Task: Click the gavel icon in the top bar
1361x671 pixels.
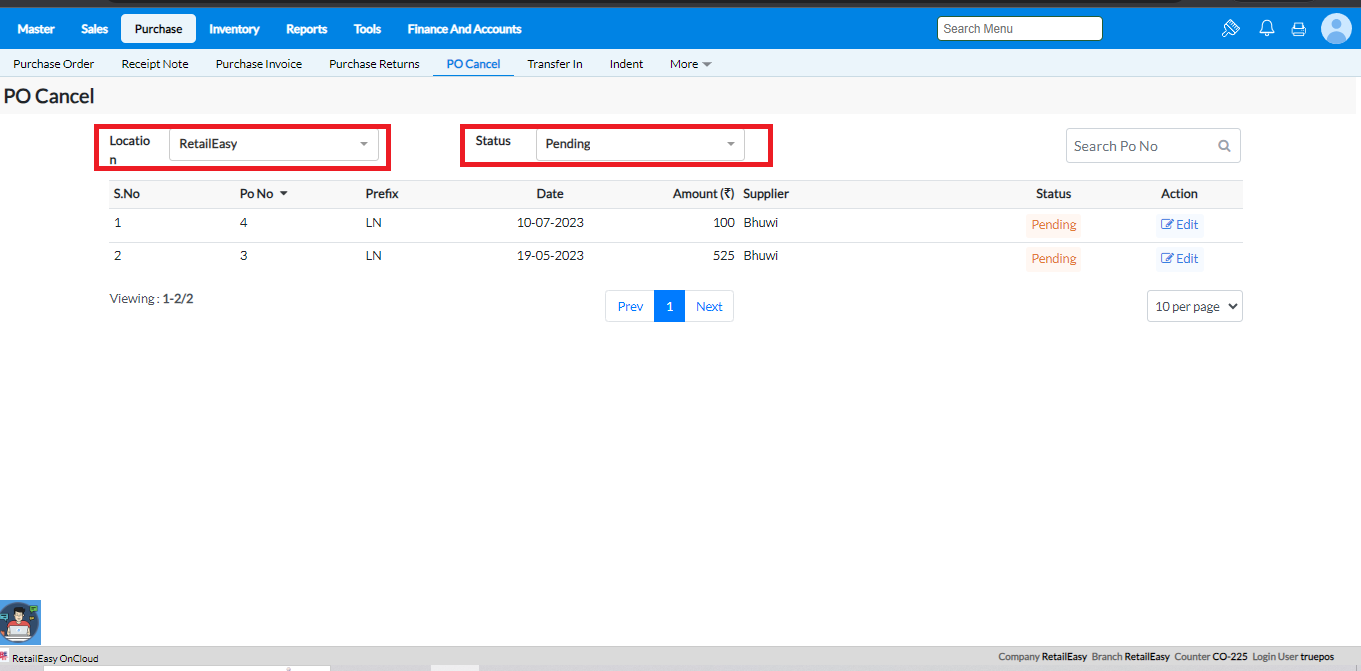Action: click(1231, 29)
